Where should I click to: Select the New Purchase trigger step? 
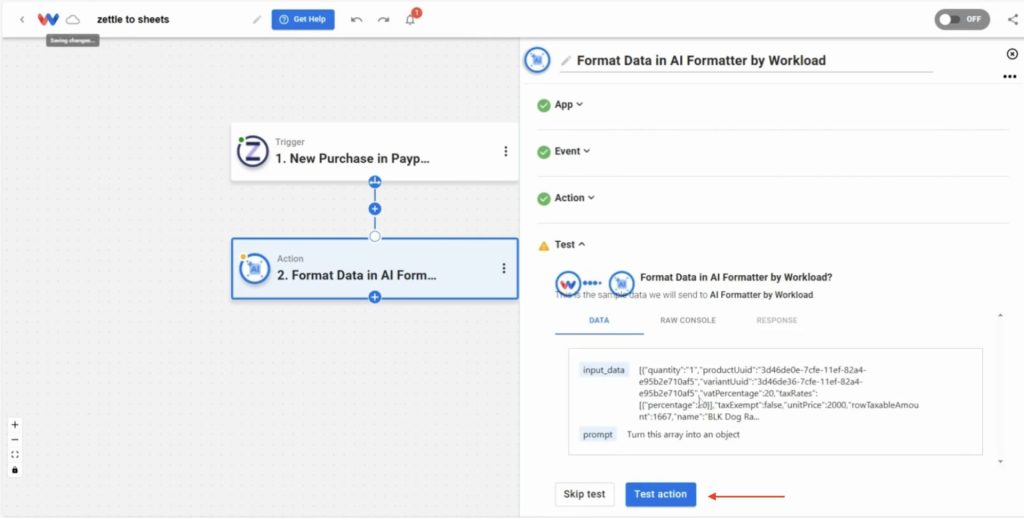[x=374, y=152]
